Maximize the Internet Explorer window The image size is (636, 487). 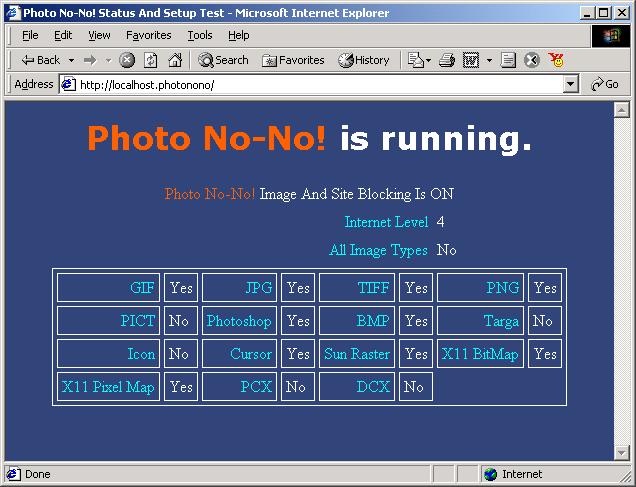point(604,13)
